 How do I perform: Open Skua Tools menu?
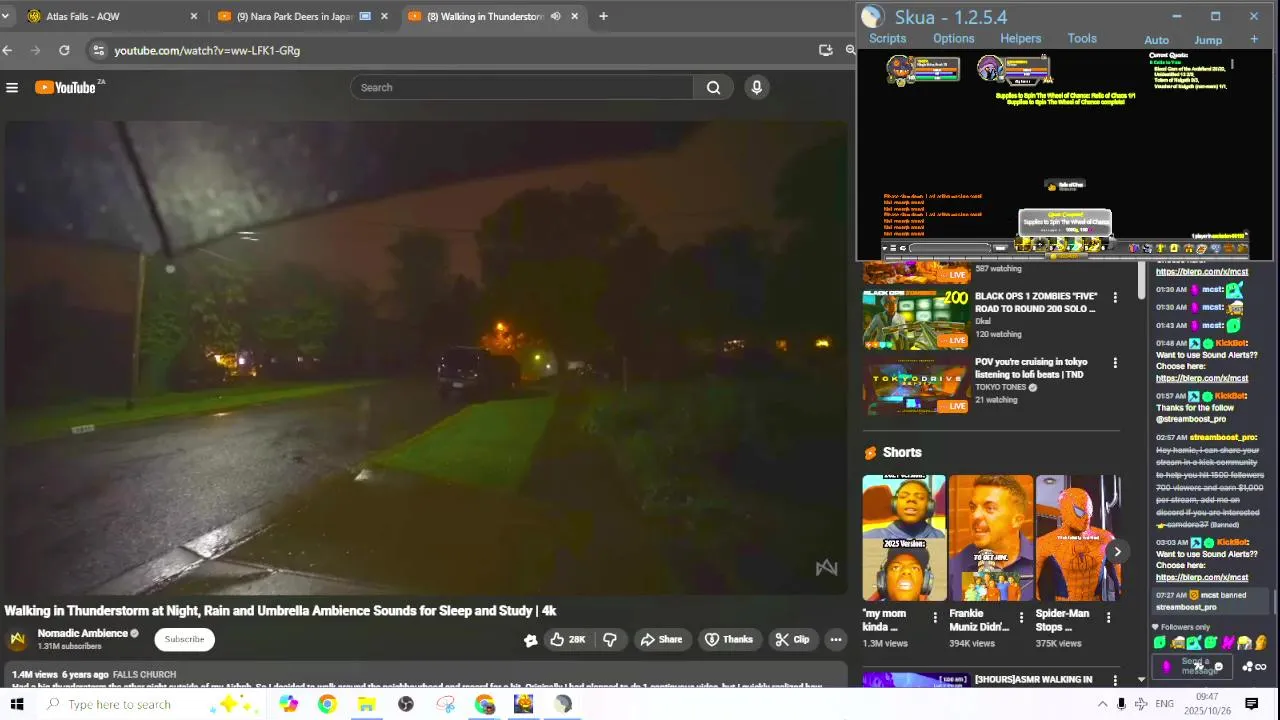coord(1082,38)
